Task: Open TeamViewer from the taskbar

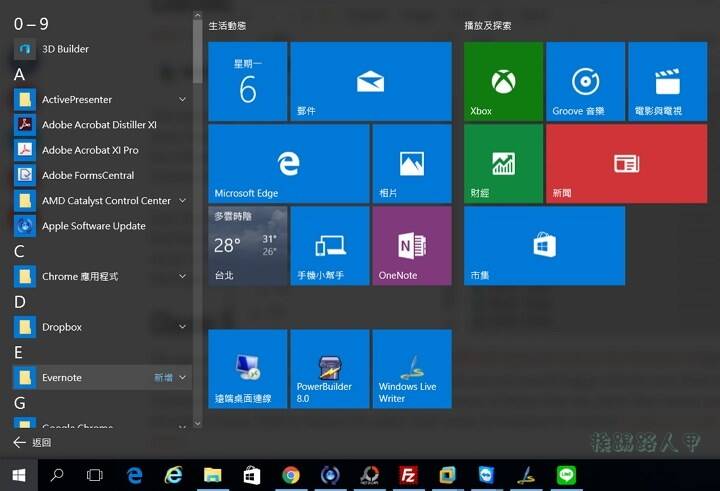Action: (x=486, y=475)
